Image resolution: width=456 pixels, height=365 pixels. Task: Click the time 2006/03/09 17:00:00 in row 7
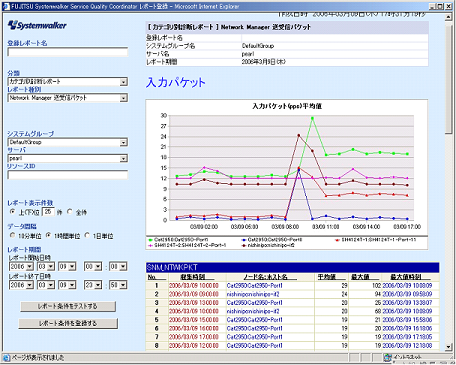[x=193, y=337]
